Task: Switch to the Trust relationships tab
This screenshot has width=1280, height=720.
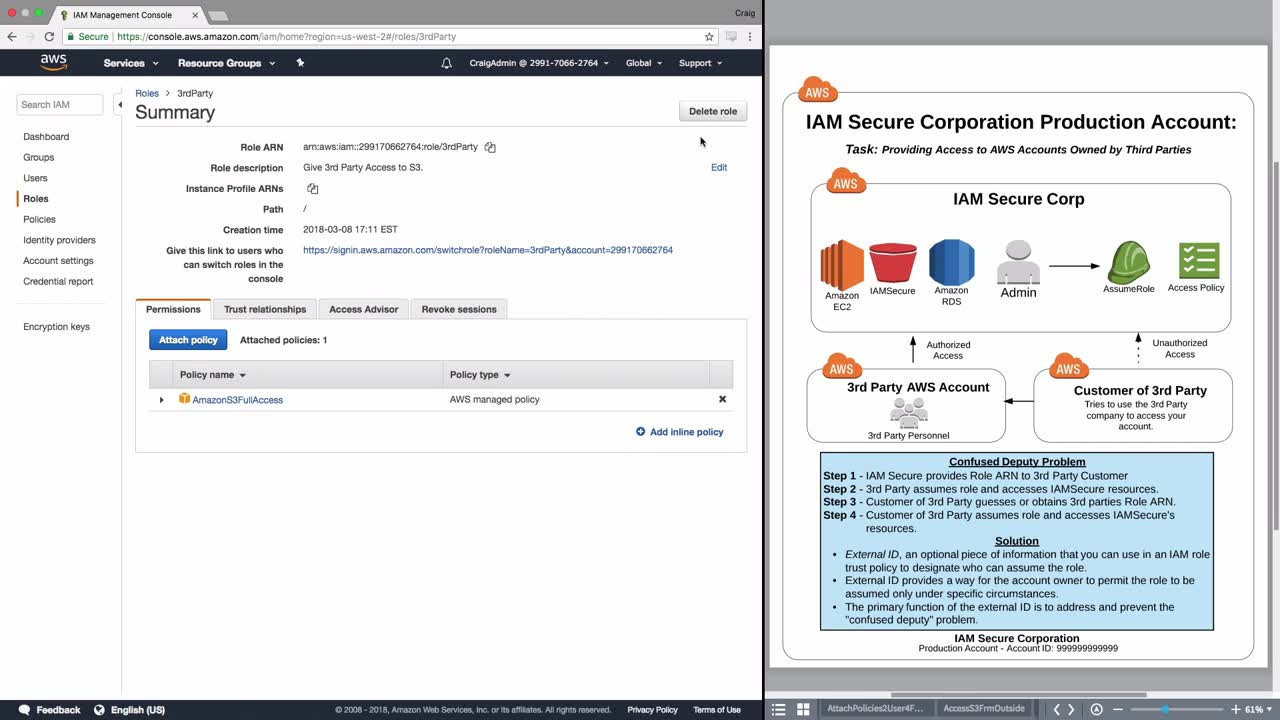Action: (x=265, y=309)
